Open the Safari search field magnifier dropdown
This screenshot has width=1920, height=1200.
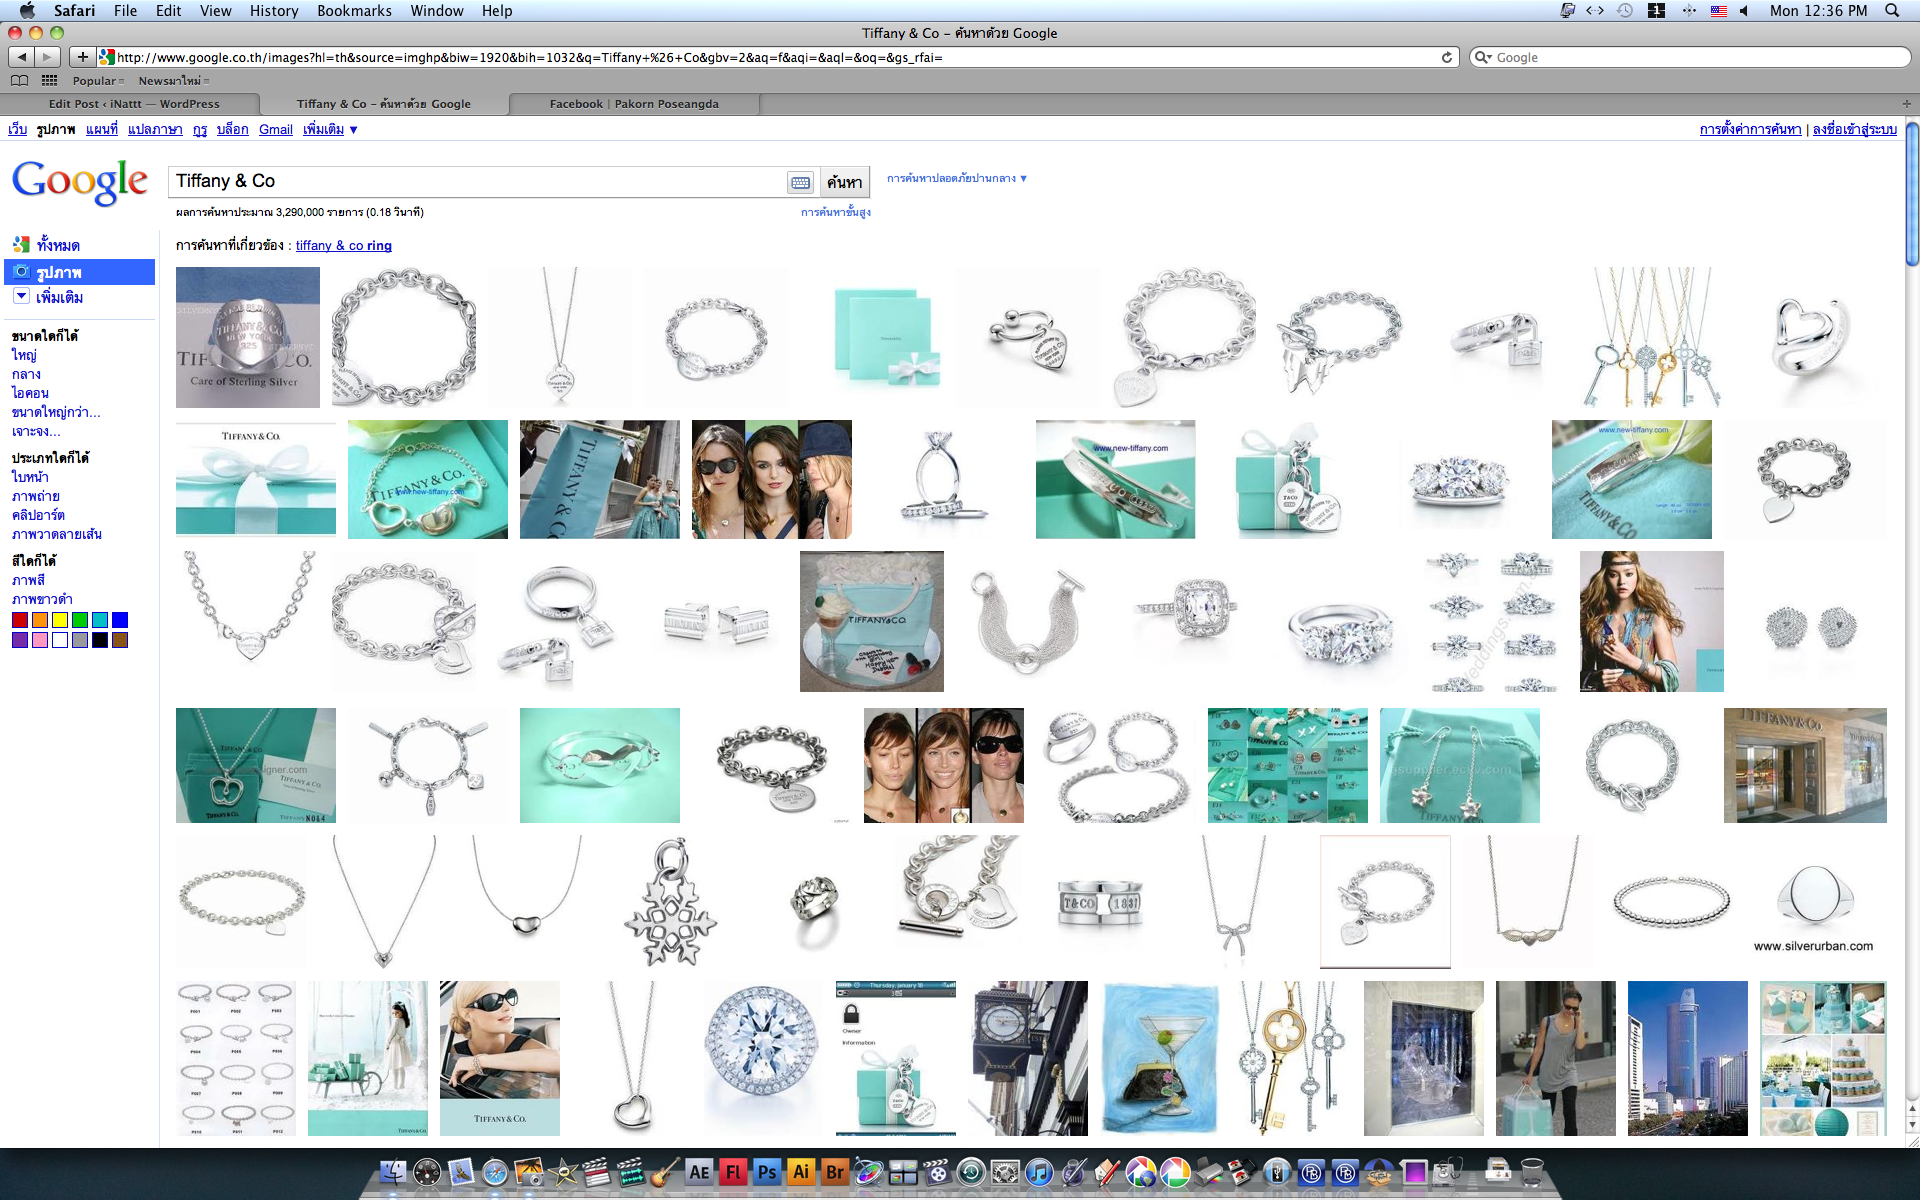click(1484, 57)
